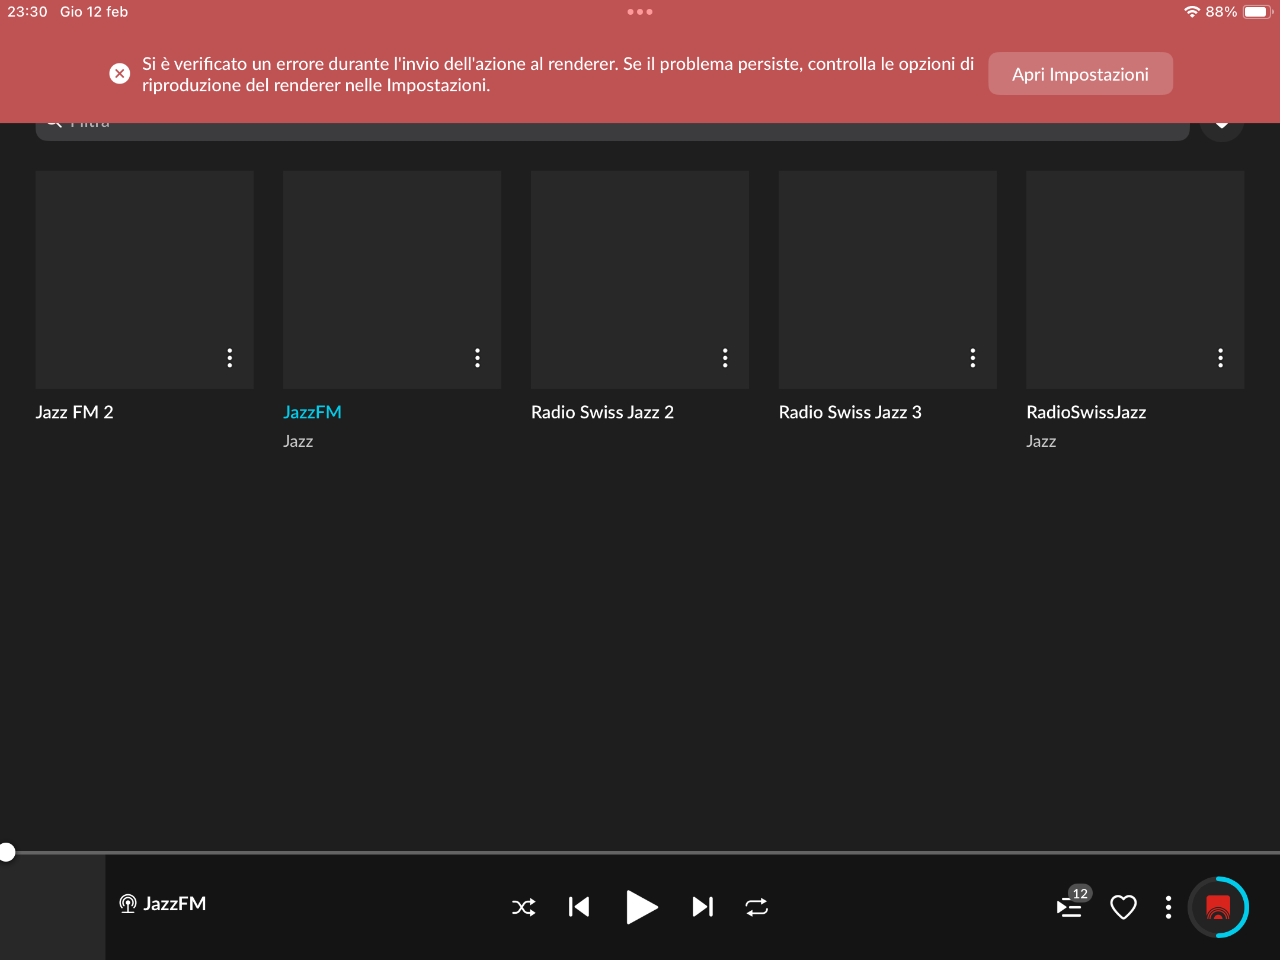This screenshot has width=1280, height=960.
Task: Toggle repeat mode
Action: tap(757, 907)
